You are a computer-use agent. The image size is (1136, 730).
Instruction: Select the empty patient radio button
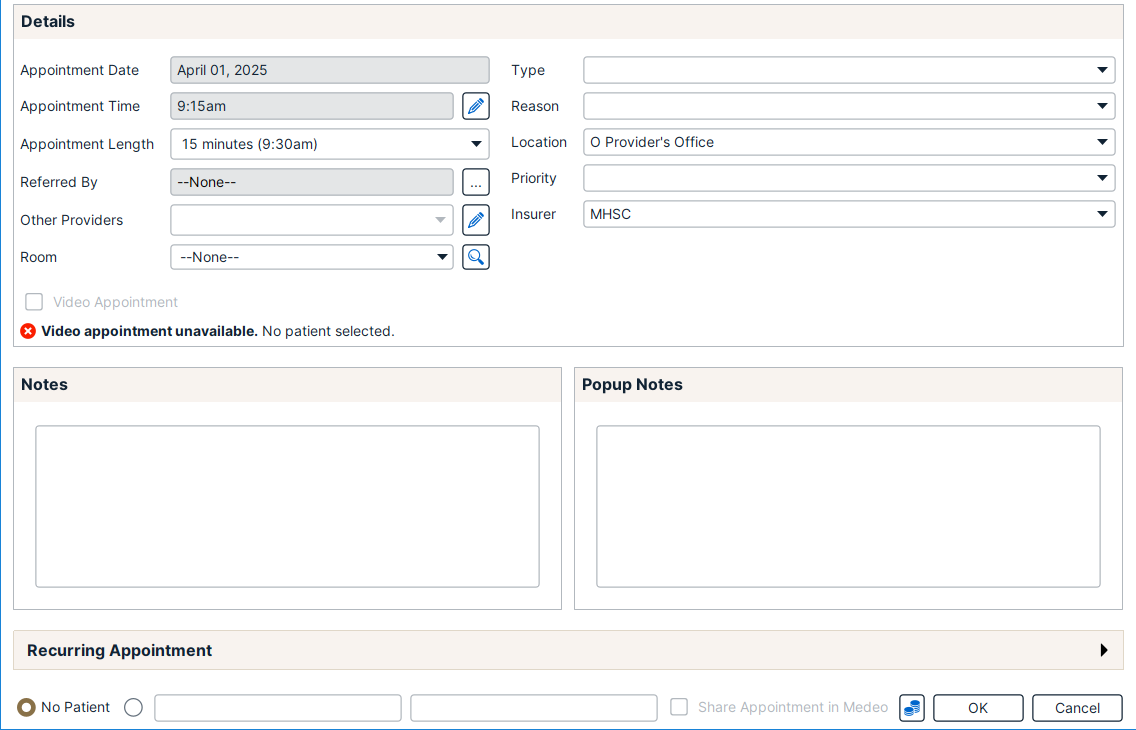pyautogui.click(x=134, y=708)
